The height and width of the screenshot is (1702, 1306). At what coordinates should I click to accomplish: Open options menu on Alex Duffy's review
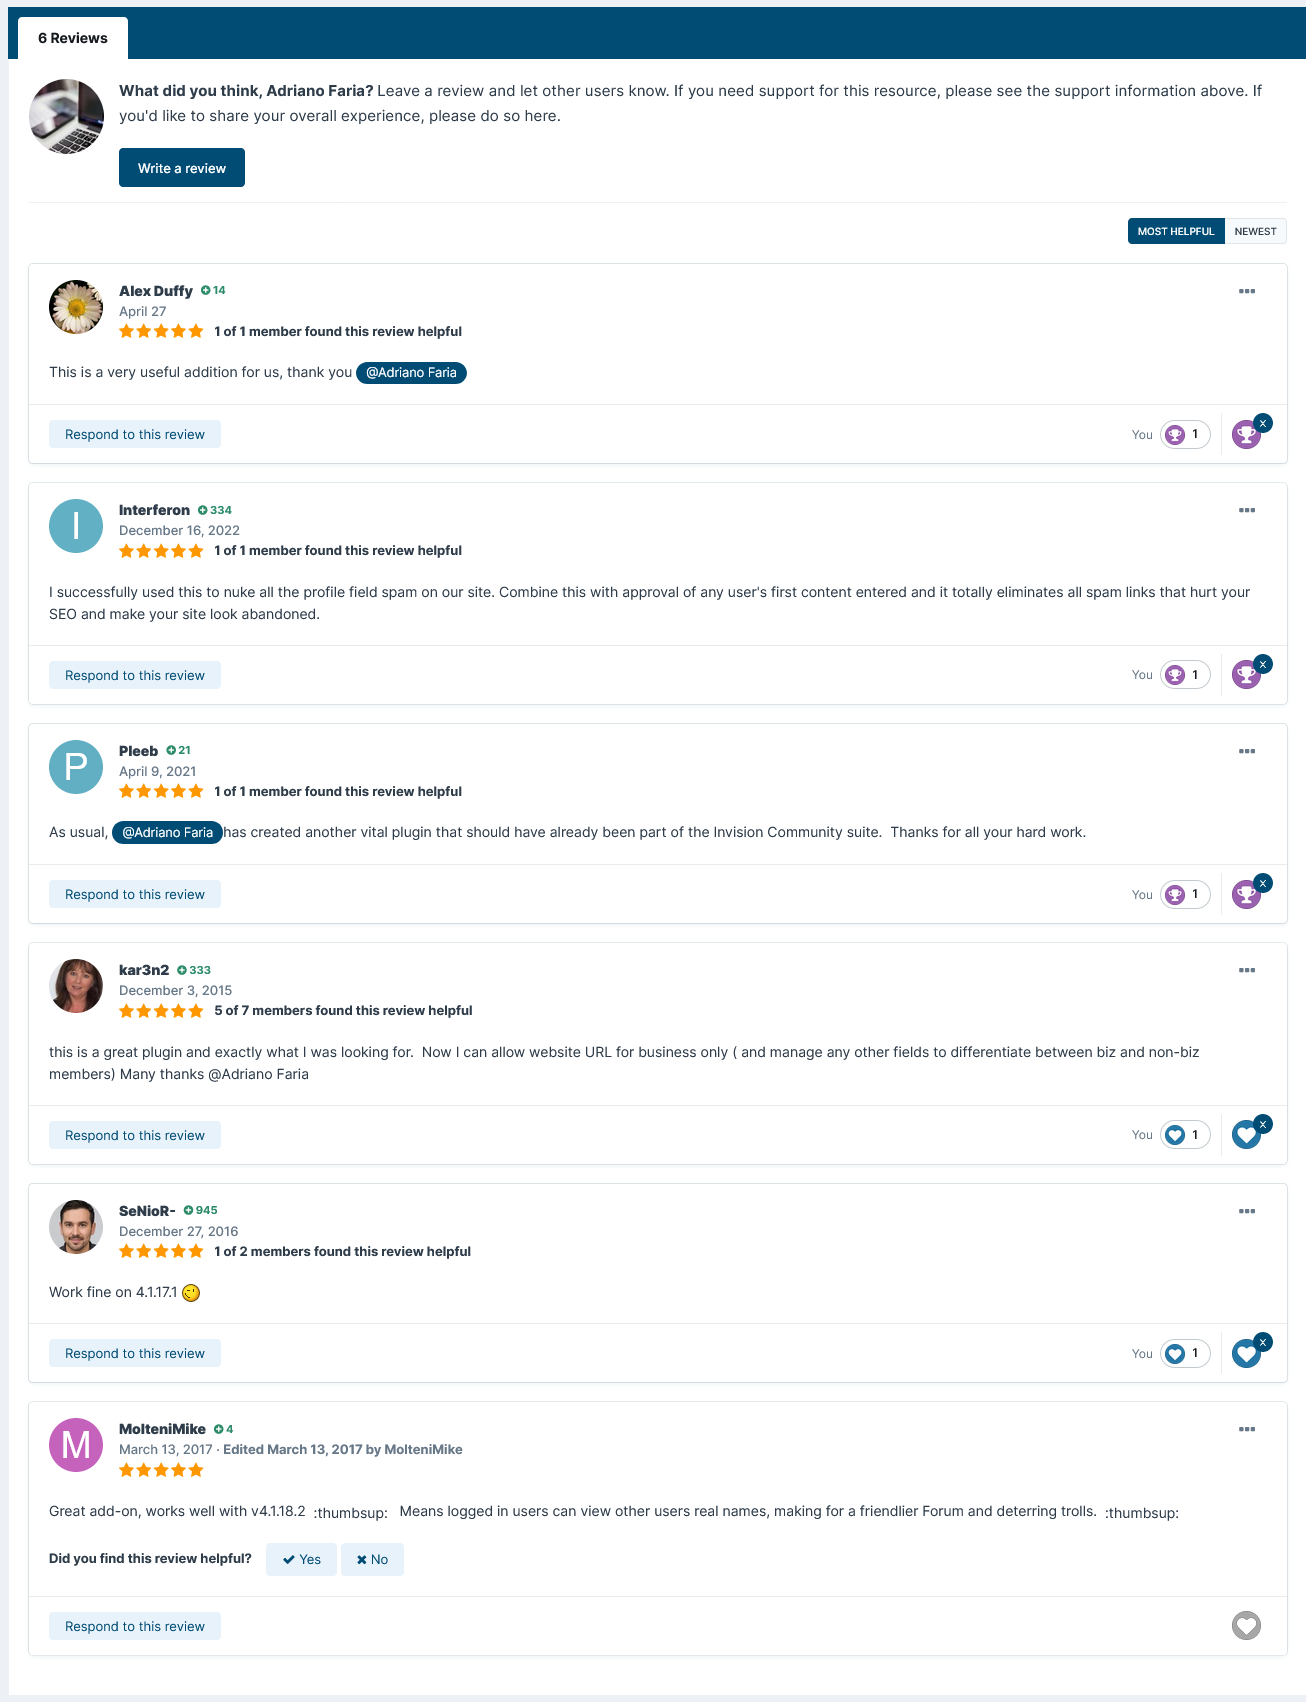[x=1247, y=291]
